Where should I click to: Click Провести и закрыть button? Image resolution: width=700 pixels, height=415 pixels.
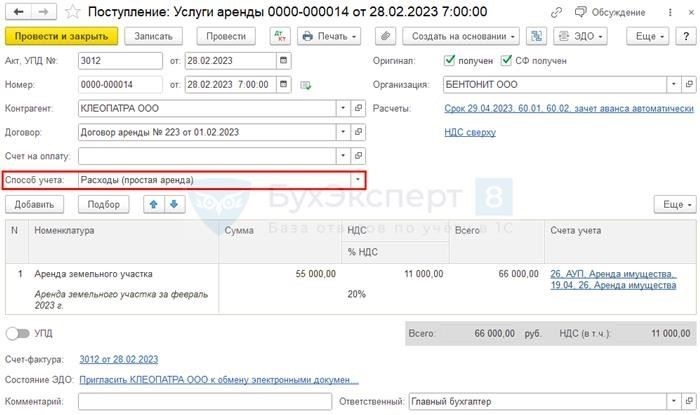coord(62,36)
